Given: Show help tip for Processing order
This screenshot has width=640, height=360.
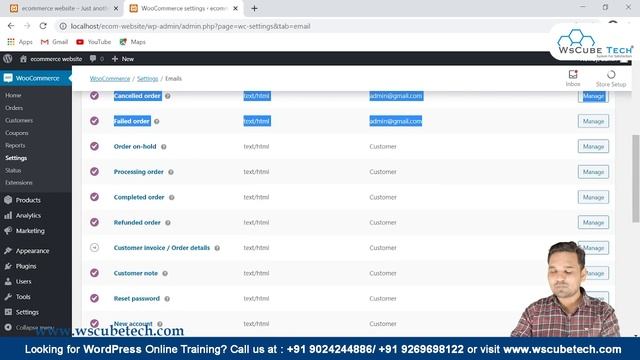Looking at the screenshot, I should pos(171,172).
